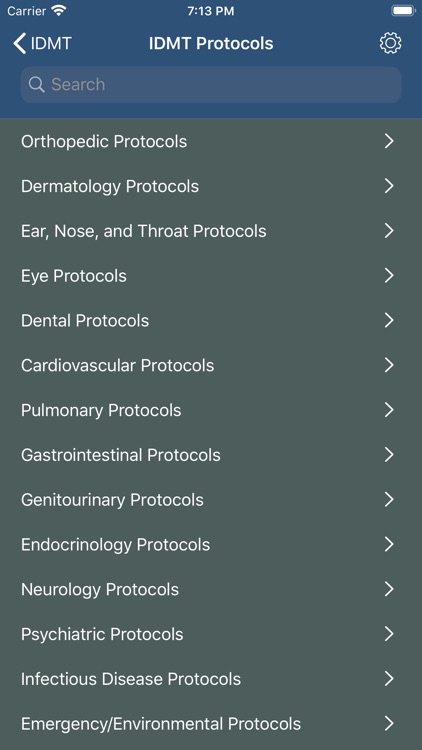
Task: Expand Eye Protocols chevron arrow
Action: click(389, 276)
